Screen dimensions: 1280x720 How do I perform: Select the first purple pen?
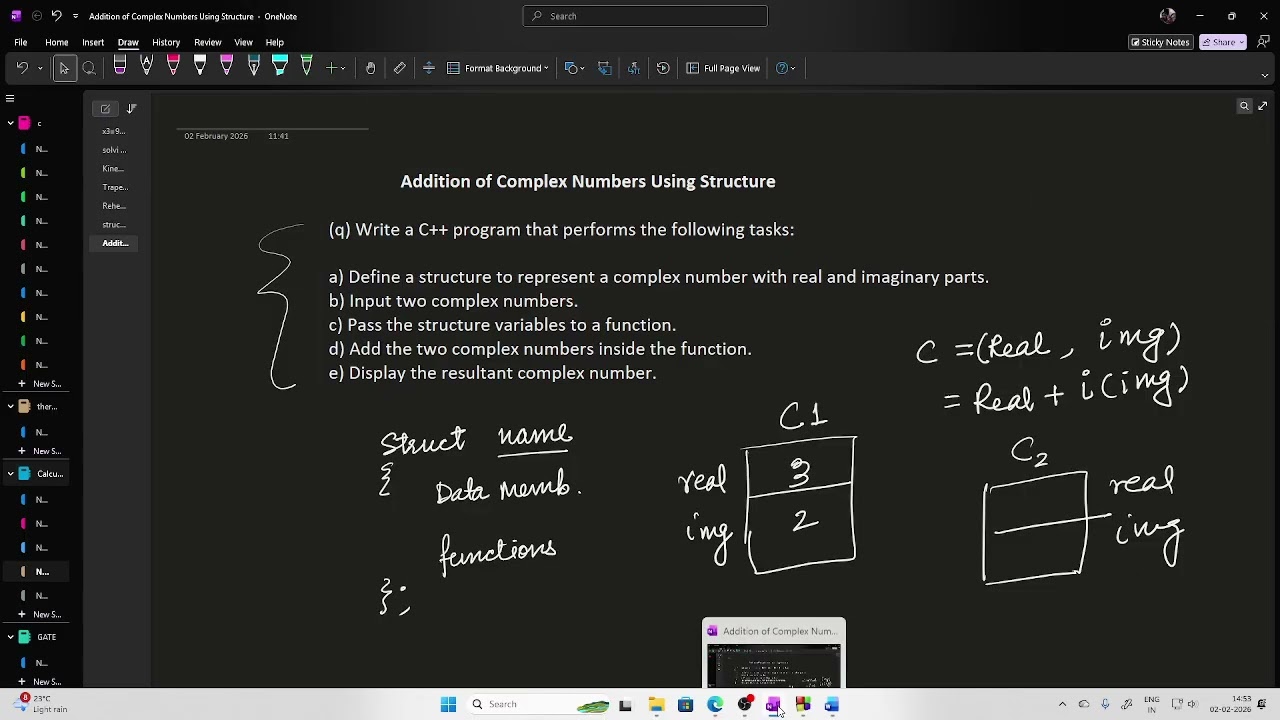[120, 67]
